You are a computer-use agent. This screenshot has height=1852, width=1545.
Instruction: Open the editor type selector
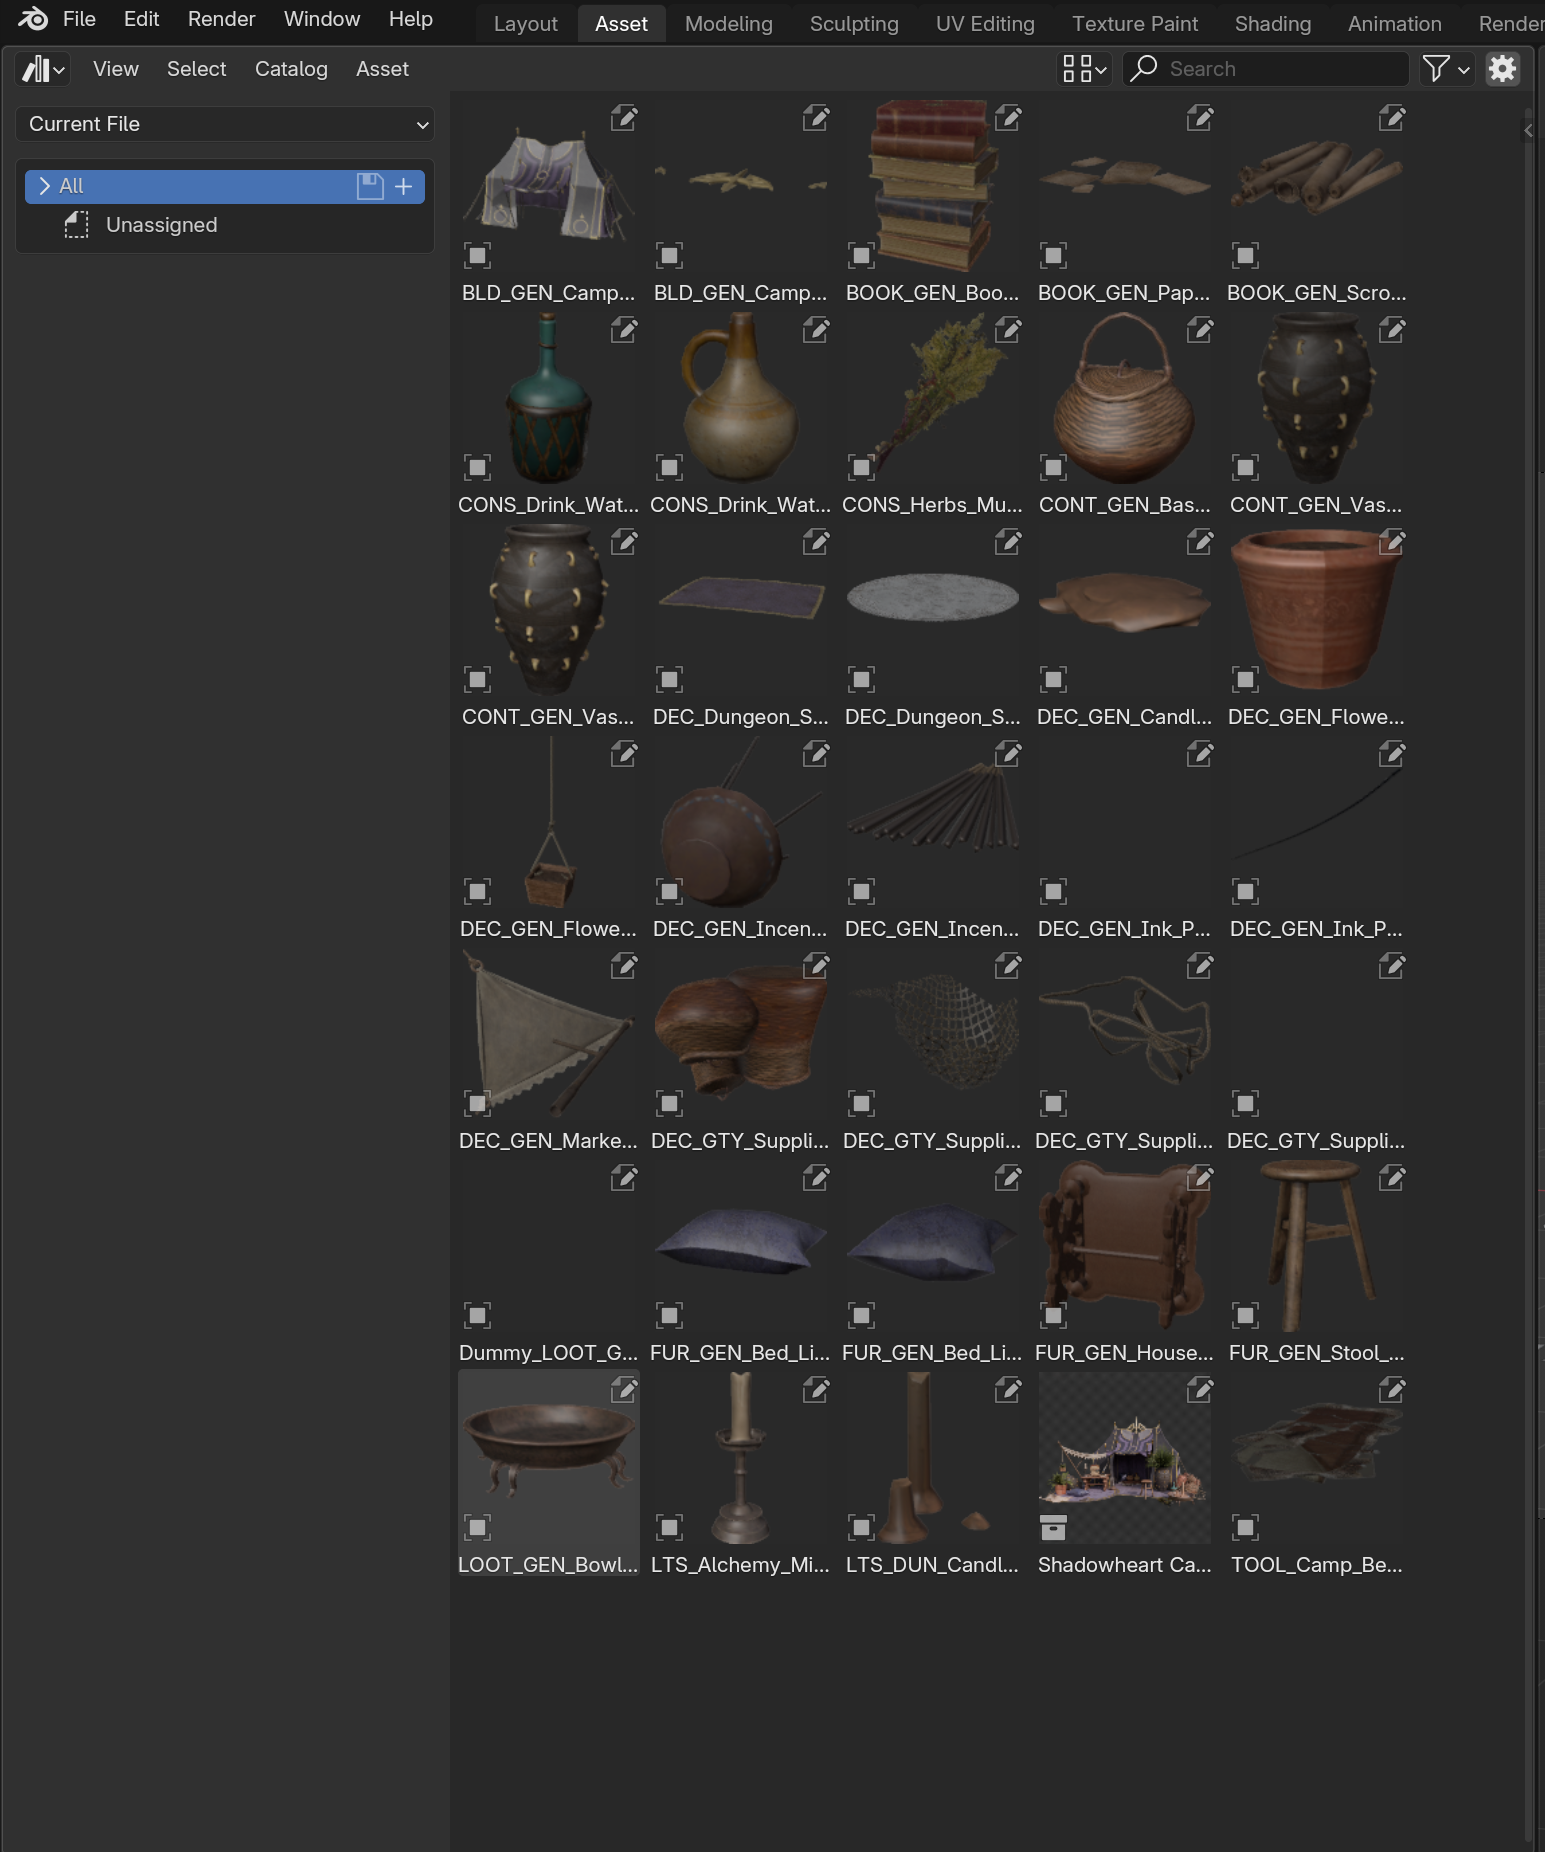[x=43, y=69]
